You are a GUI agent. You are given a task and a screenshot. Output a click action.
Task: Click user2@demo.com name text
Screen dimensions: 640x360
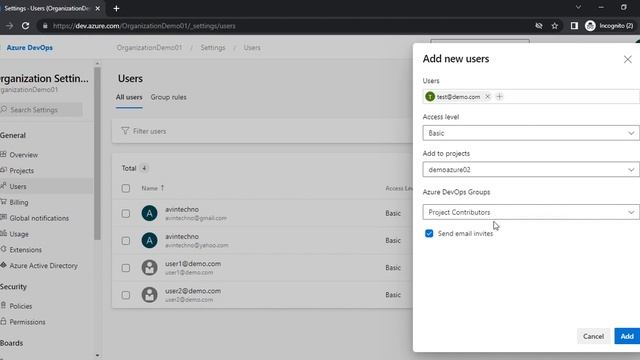click(193, 291)
